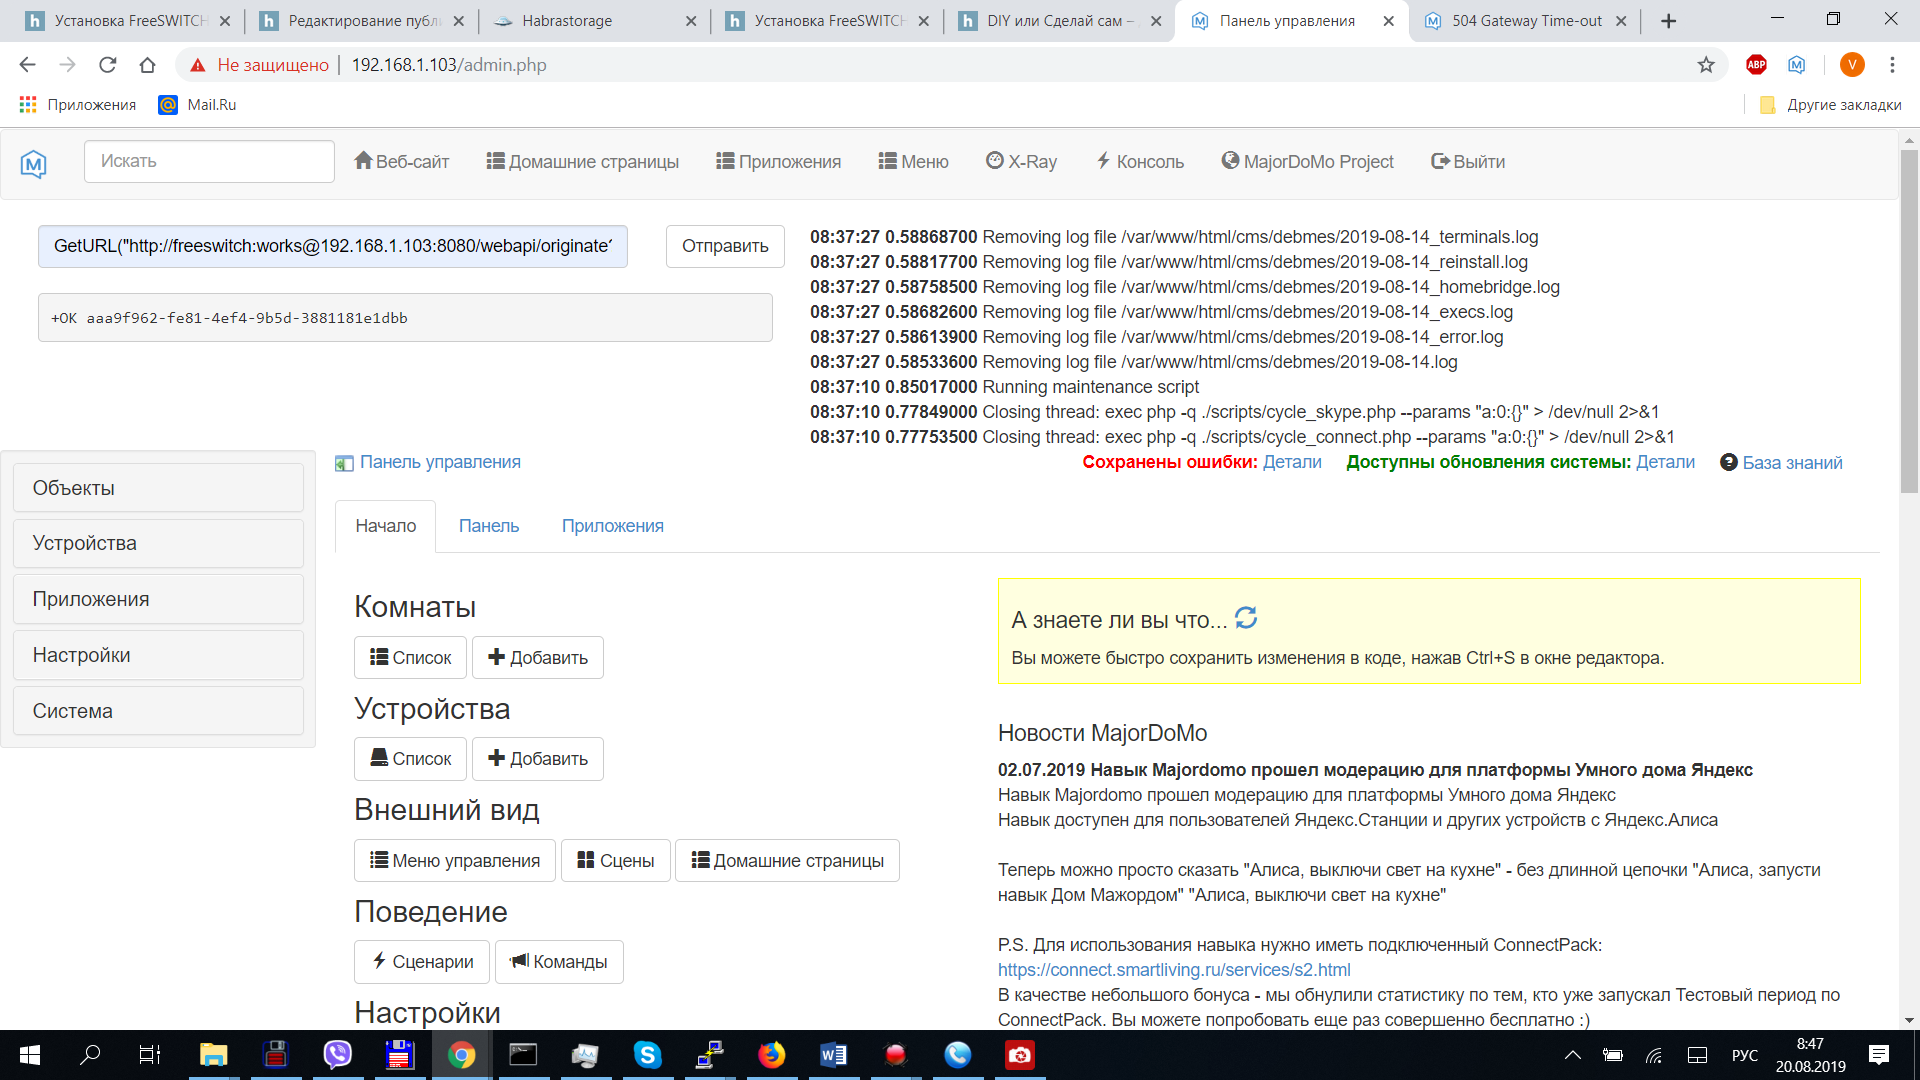Open Домашние страницы in top menu
Image resolution: width=1920 pixels, height=1080 pixels.
point(583,162)
